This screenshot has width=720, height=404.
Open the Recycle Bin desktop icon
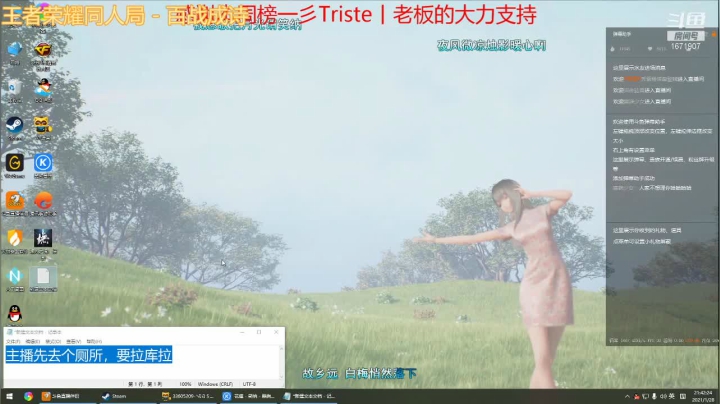[15, 88]
